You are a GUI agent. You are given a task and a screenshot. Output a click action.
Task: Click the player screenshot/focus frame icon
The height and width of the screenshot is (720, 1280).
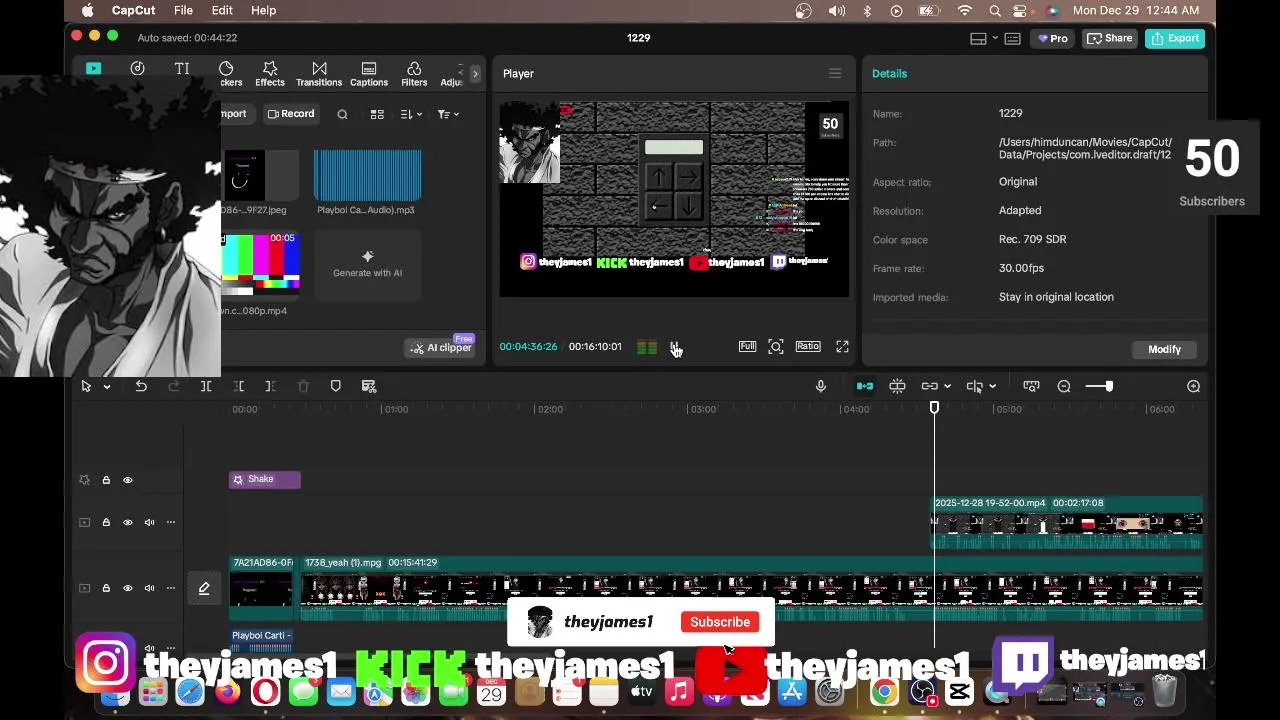[776, 346]
